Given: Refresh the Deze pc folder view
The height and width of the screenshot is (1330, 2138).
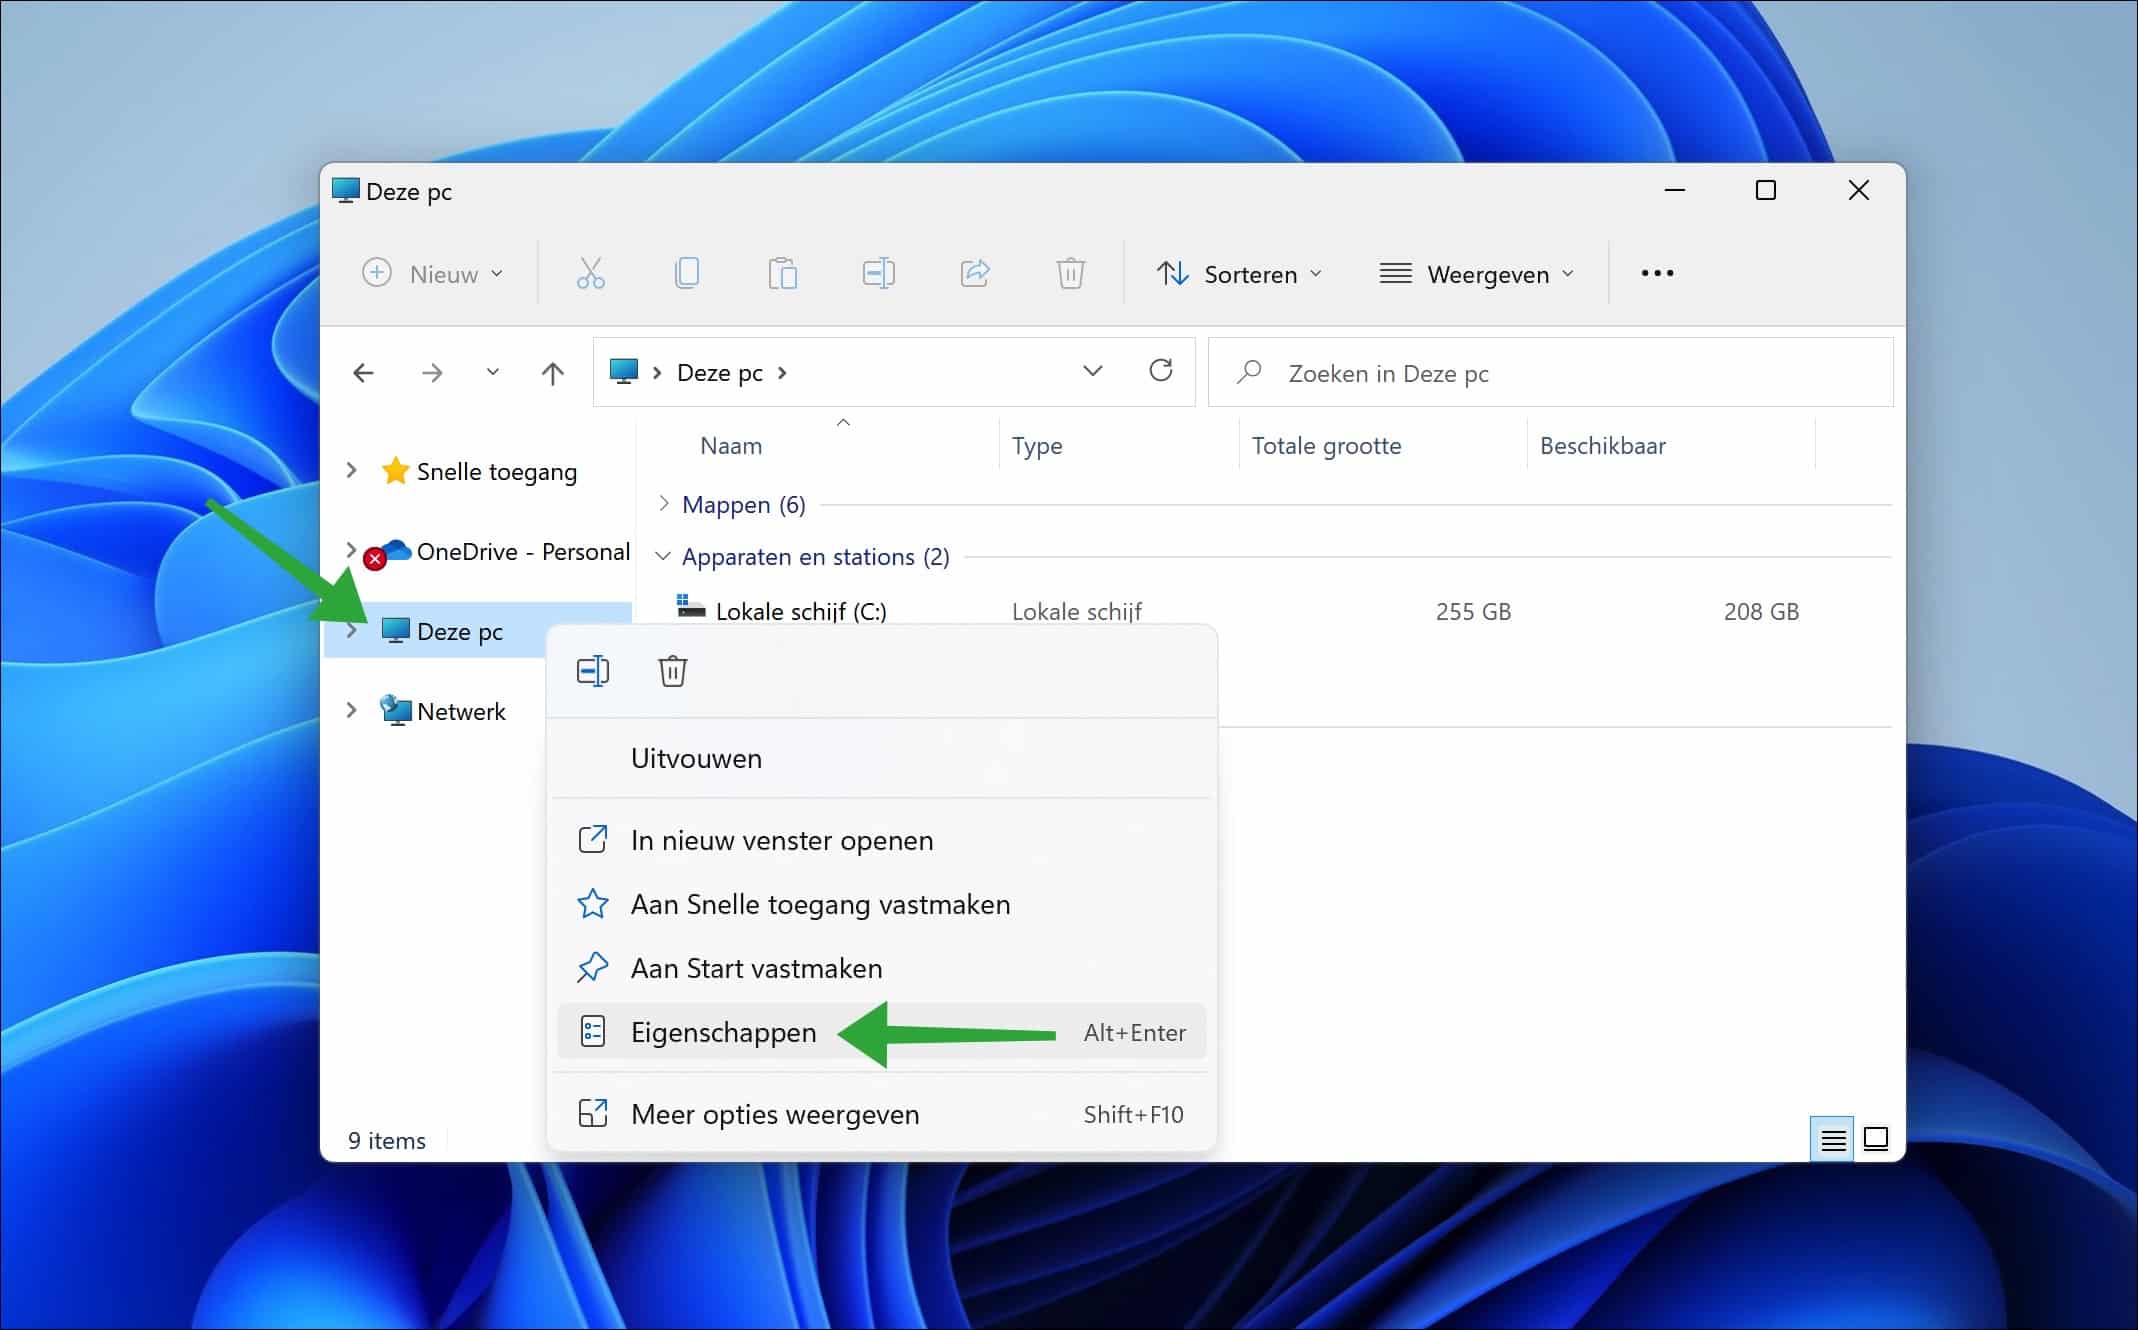Looking at the screenshot, I should (x=1160, y=371).
